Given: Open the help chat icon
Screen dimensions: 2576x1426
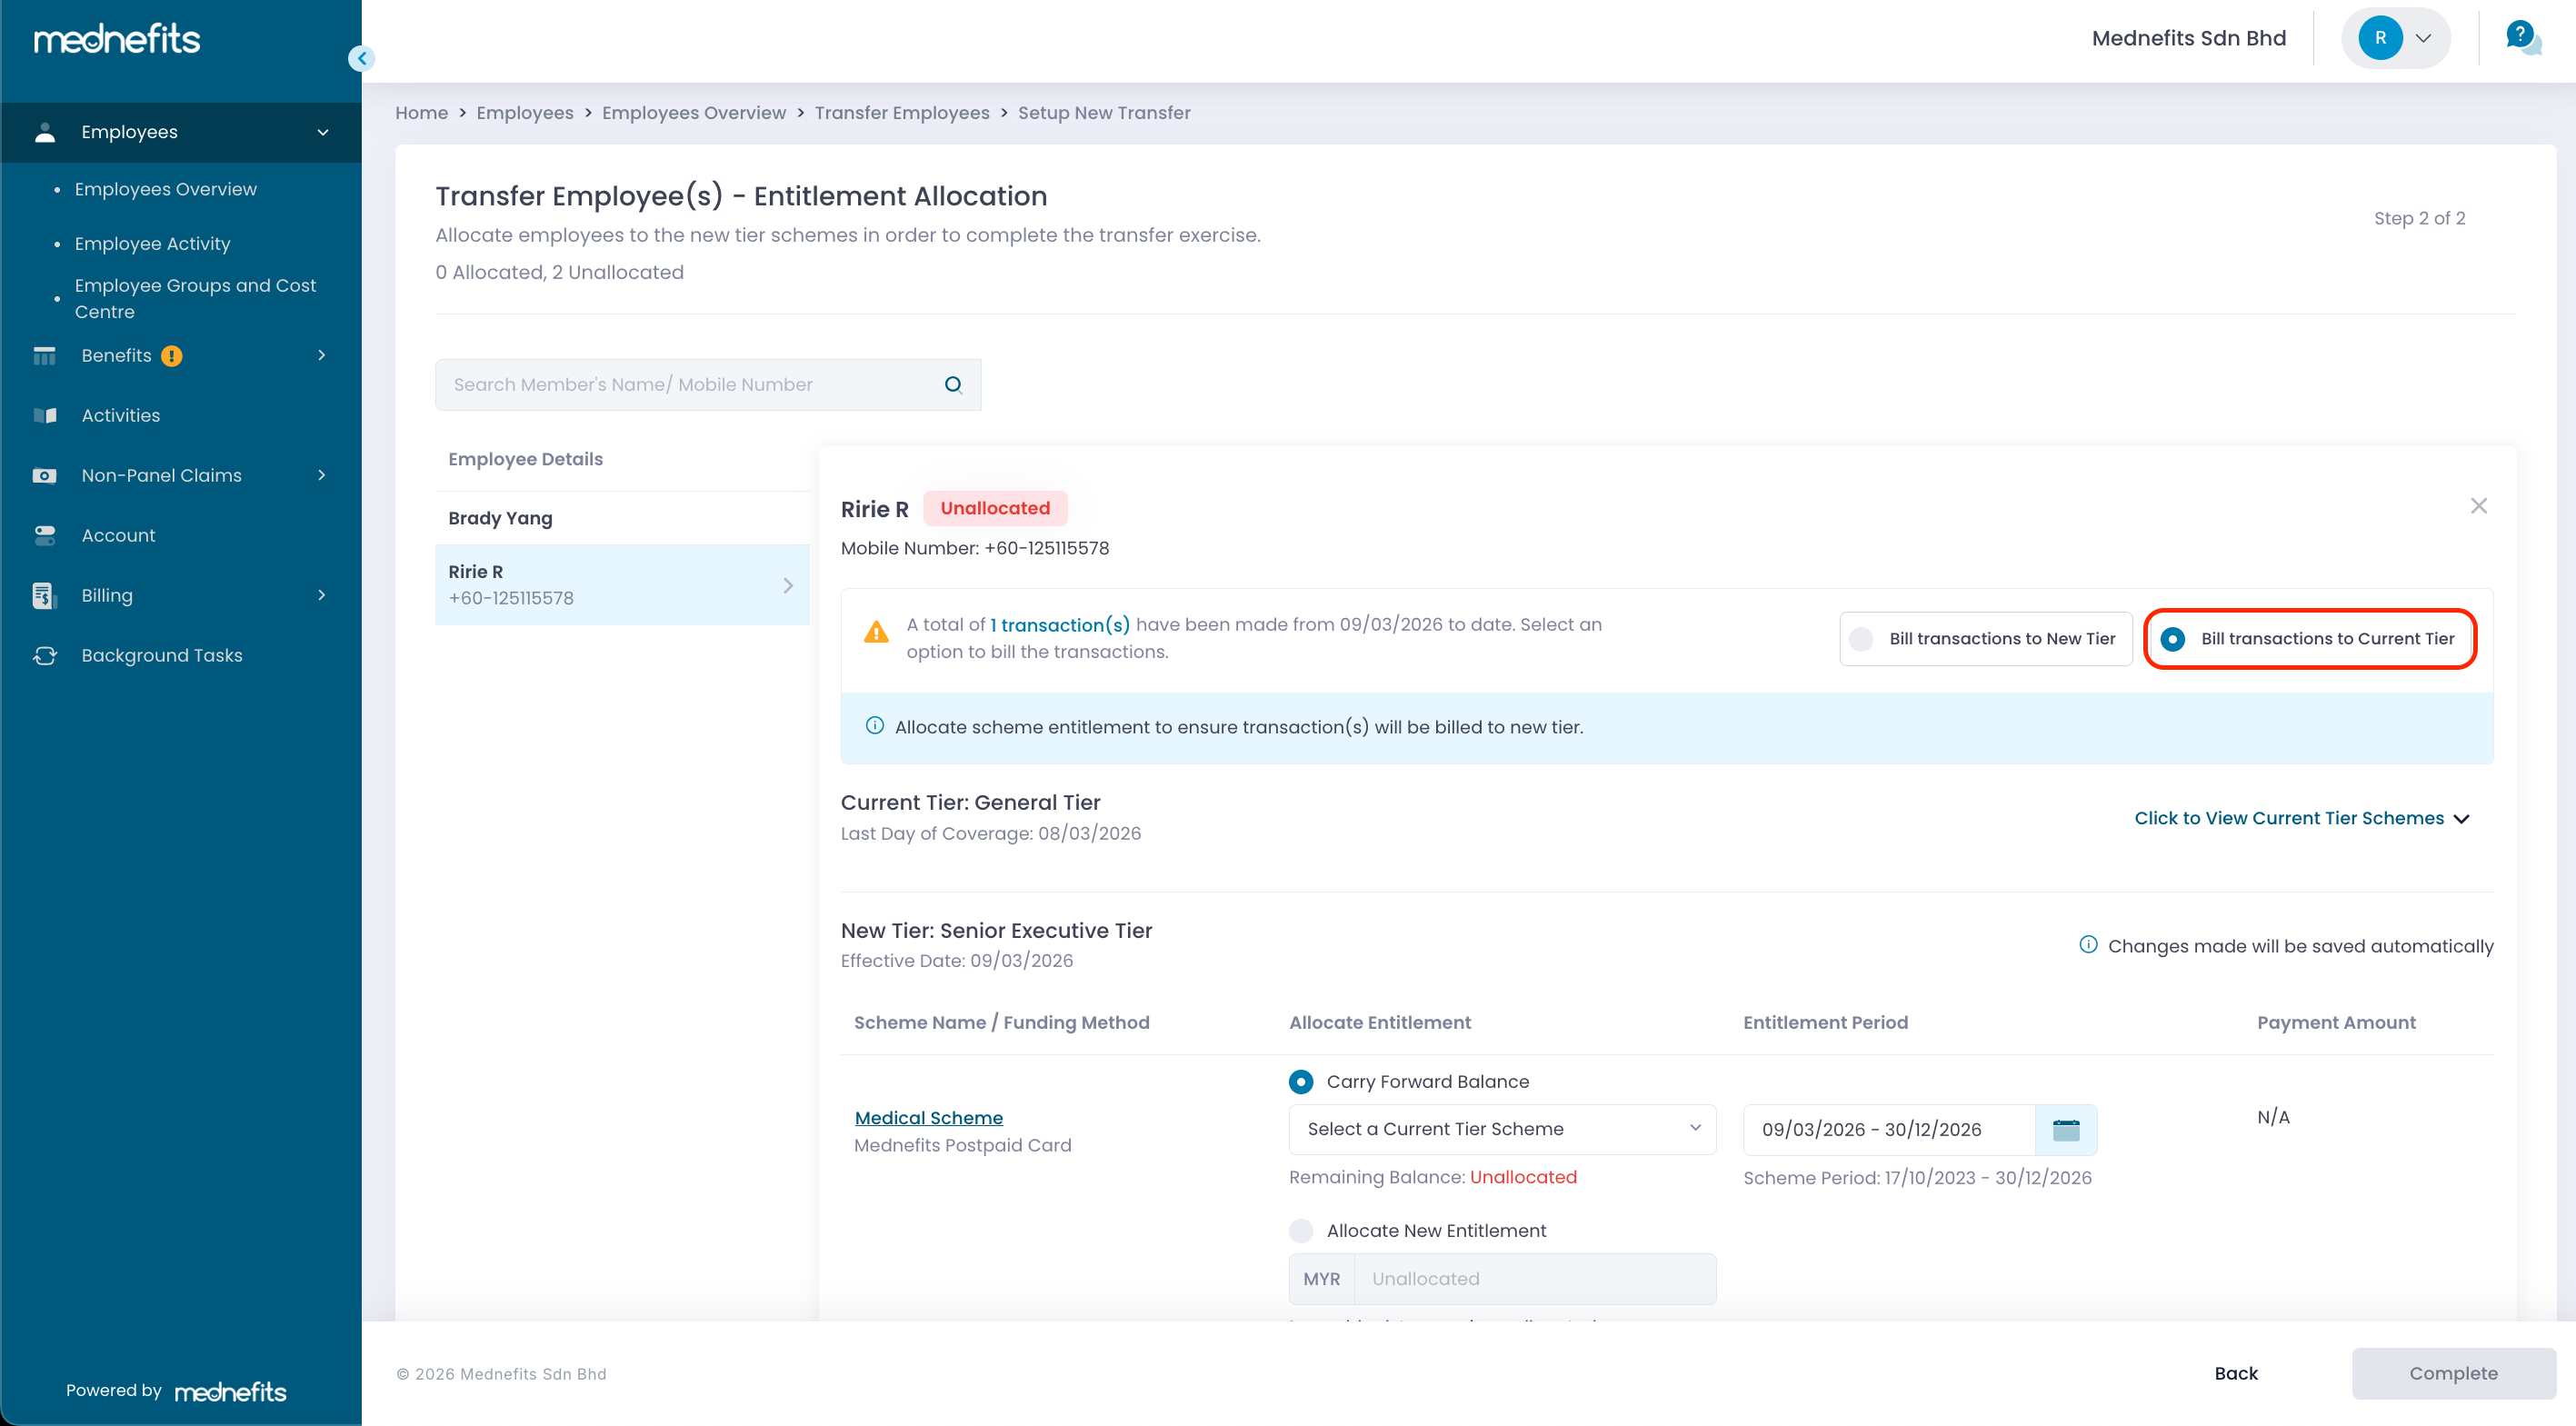Looking at the screenshot, I should pos(2522,38).
